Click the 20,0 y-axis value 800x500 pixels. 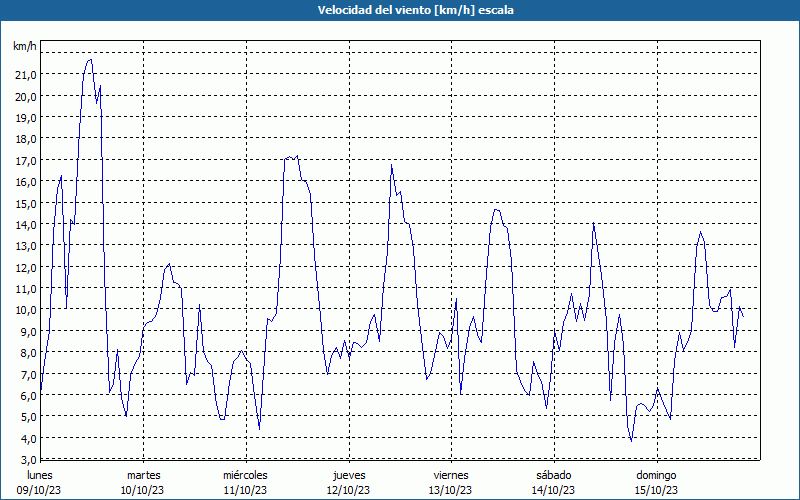[26, 96]
